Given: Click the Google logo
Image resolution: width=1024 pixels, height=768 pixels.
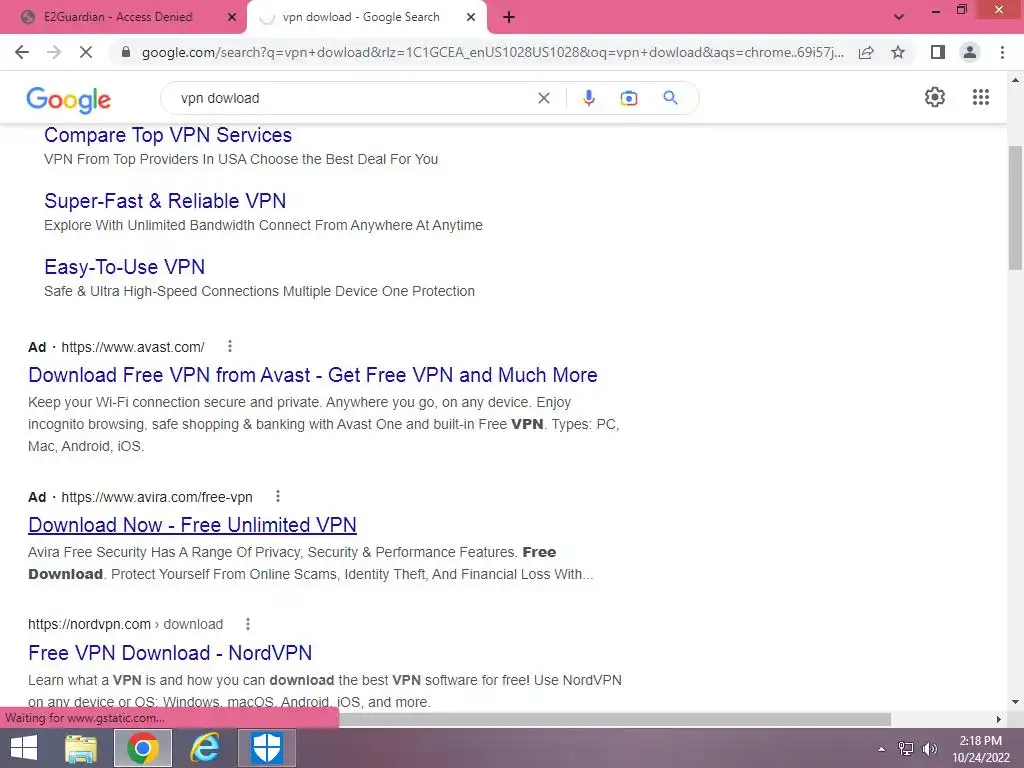Looking at the screenshot, I should click(x=69, y=99).
